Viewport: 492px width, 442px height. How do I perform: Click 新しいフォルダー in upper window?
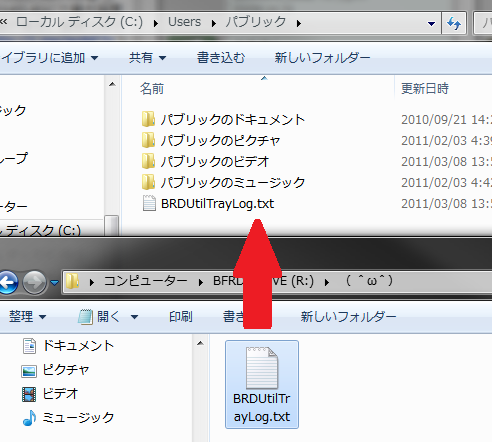322,58
